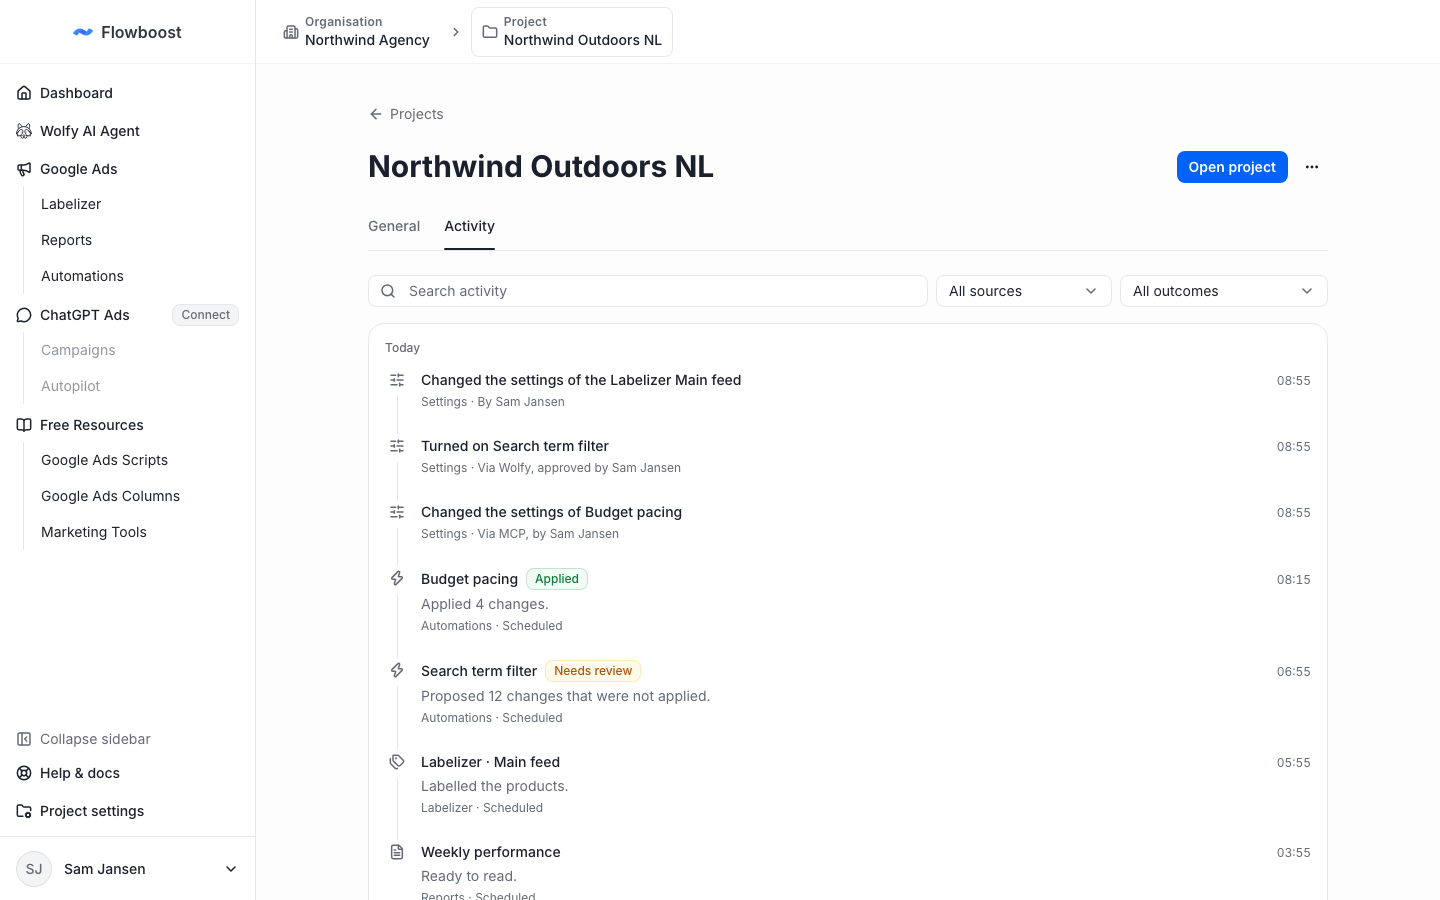Open the Project Northwind Outdoors NL selector

pos(572,32)
